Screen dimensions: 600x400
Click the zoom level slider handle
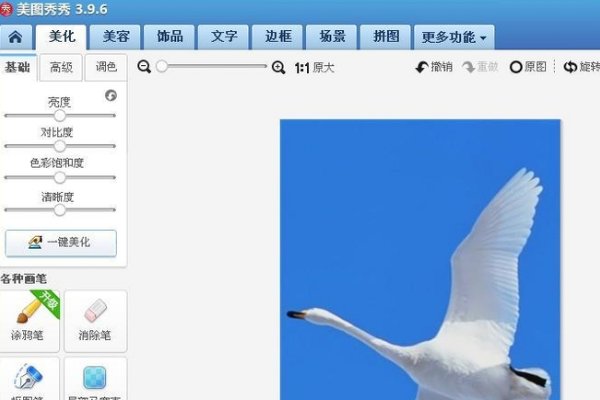162,66
